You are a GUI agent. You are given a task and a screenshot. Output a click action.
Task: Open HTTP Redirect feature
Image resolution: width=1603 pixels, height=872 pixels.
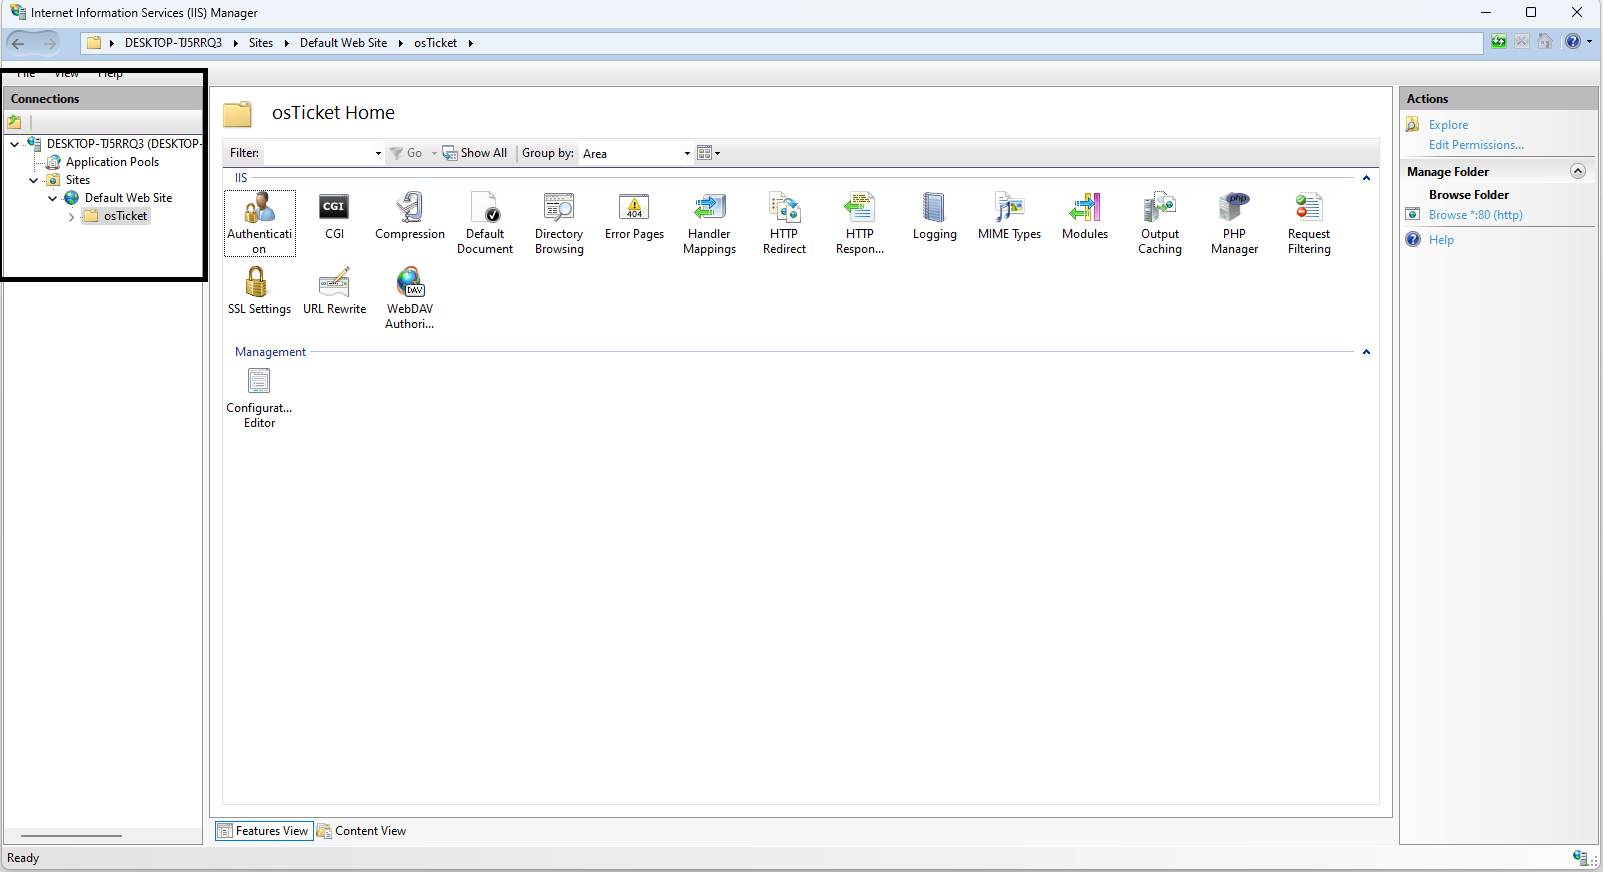tap(784, 224)
